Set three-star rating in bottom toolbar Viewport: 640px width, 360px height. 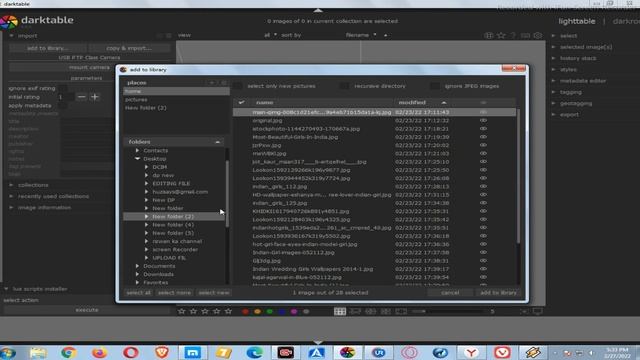[205, 311]
